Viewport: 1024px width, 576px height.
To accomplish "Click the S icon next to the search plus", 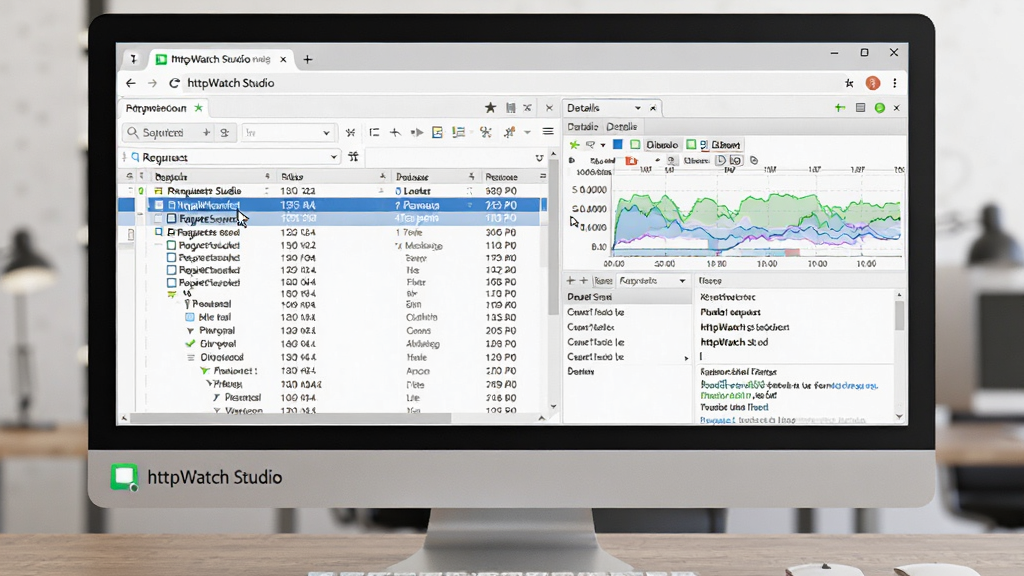I will [225, 133].
